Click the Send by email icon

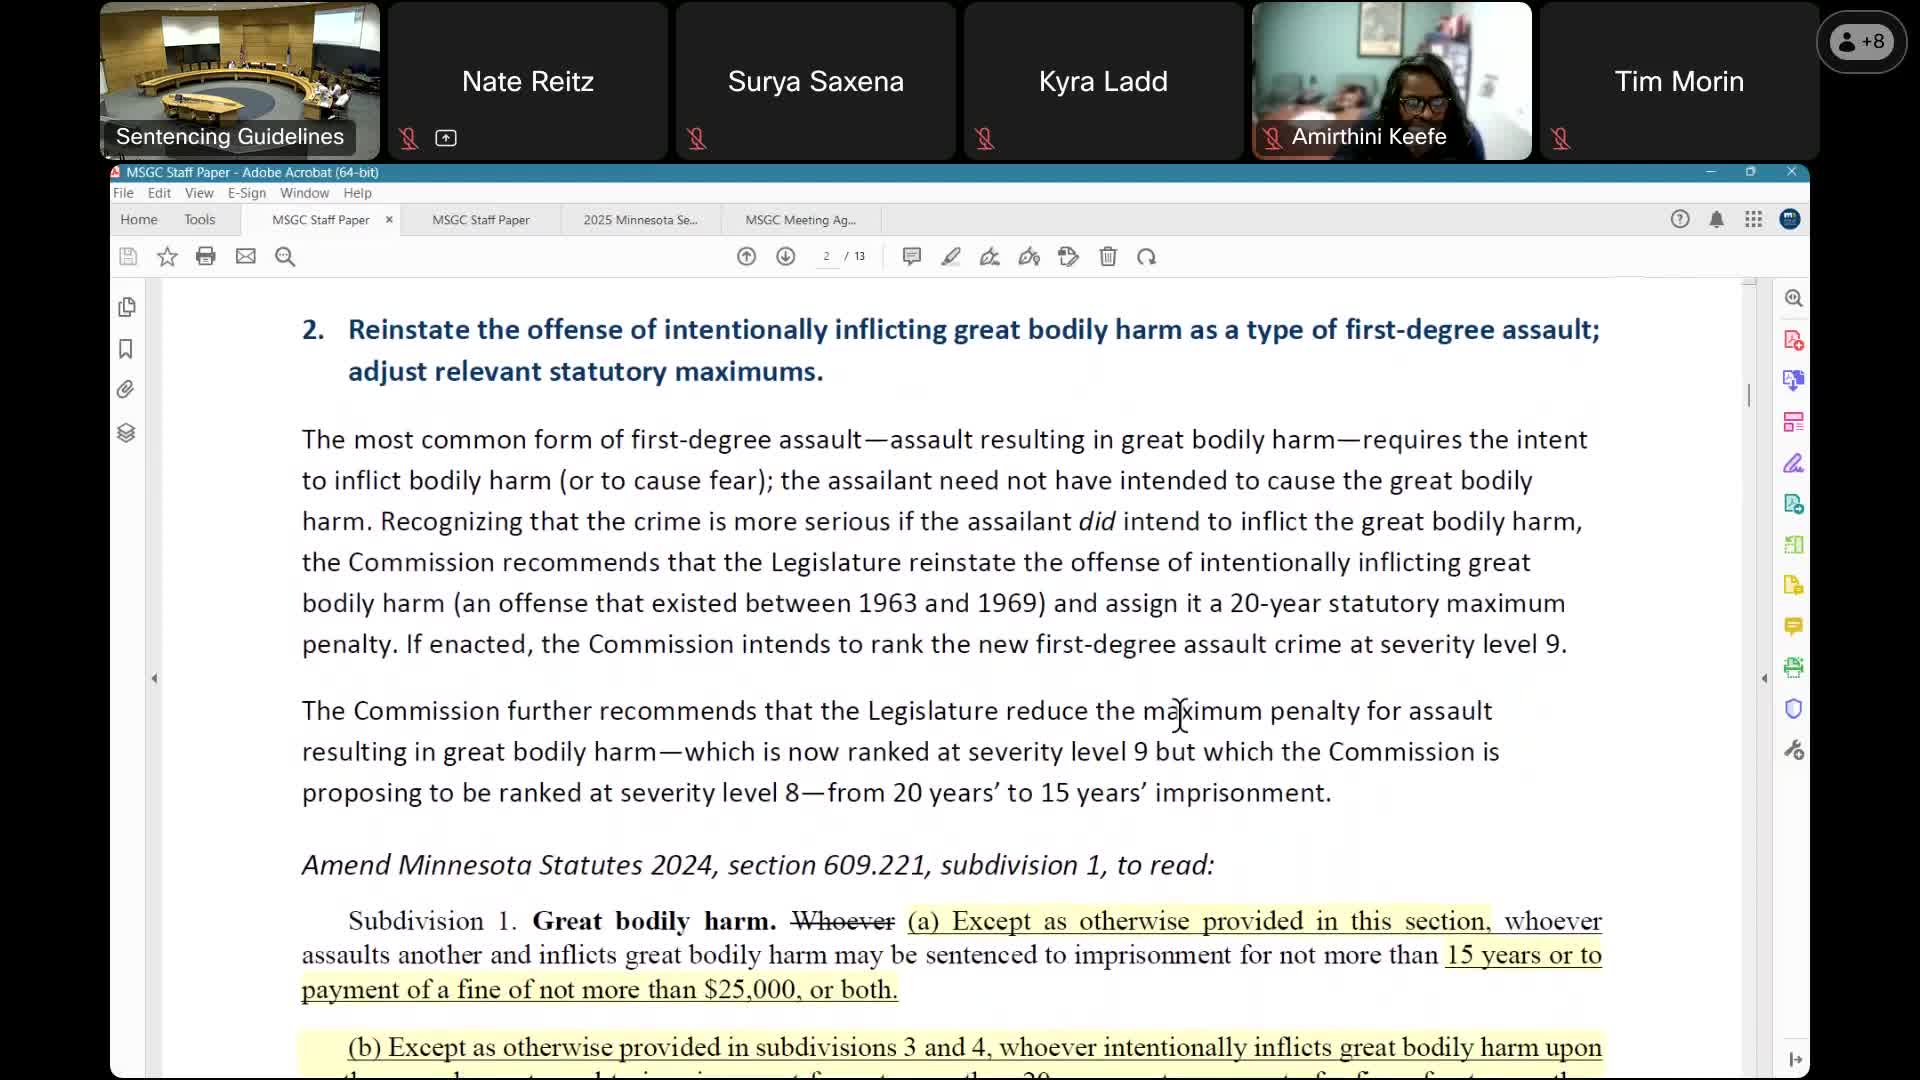[x=245, y=257]
